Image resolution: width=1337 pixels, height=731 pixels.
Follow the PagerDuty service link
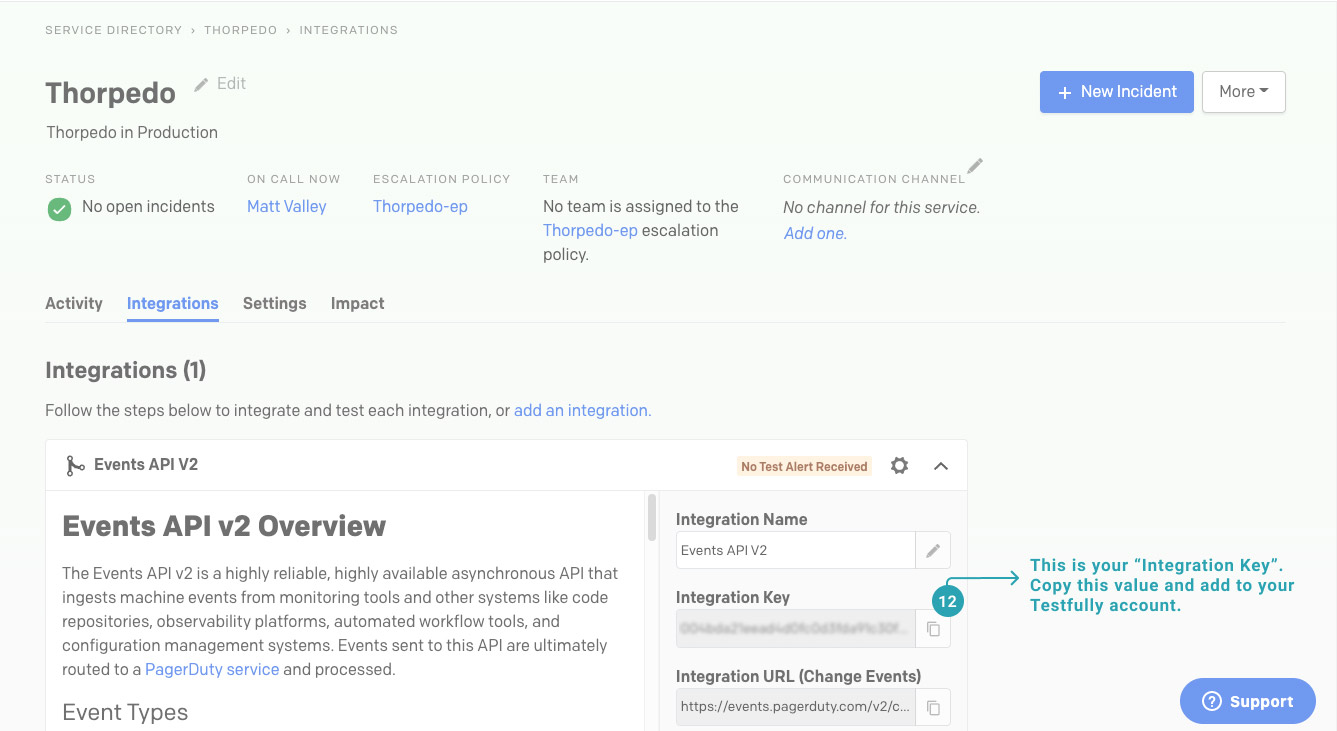[212, 669]
